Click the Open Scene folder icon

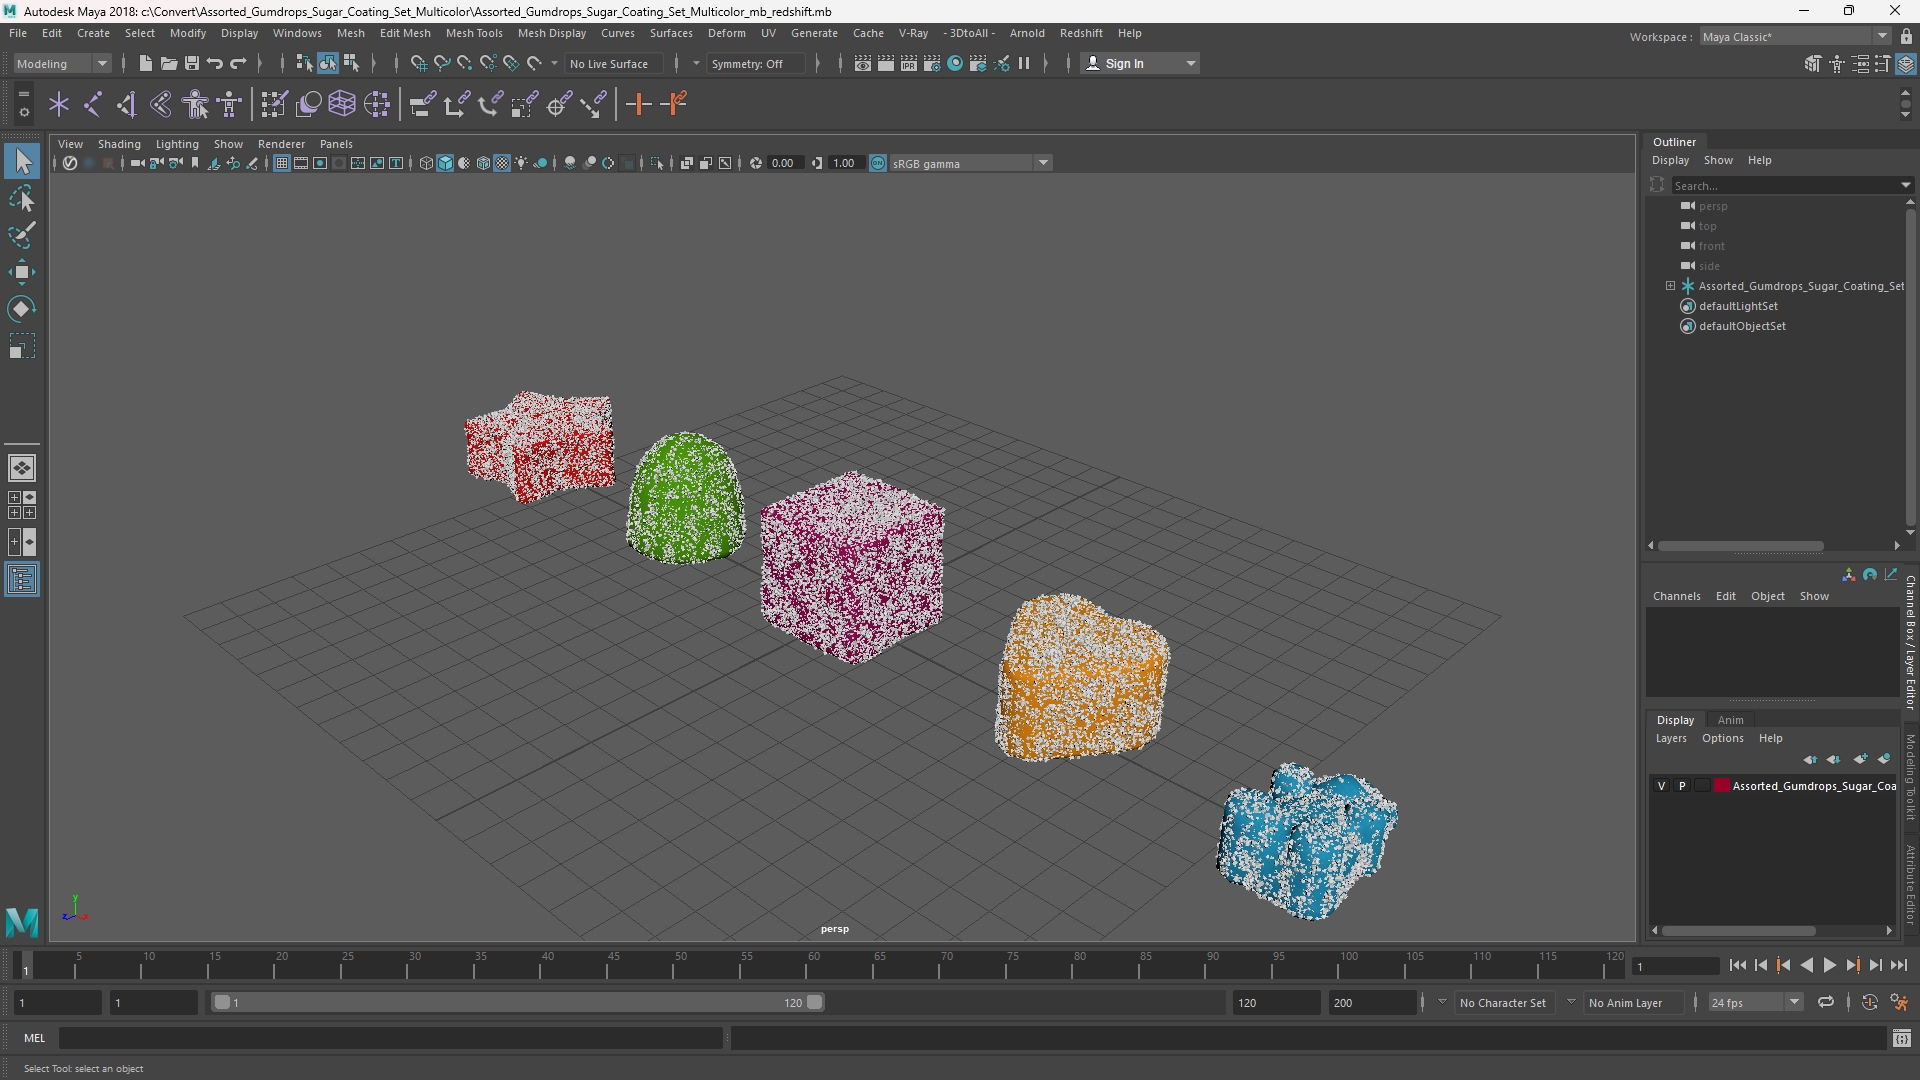coord(168,63)
